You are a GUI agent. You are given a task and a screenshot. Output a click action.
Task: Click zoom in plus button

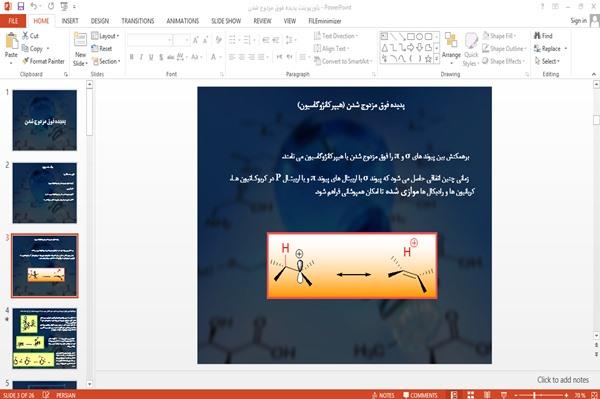pyautogui.click(x=566, y=395)
